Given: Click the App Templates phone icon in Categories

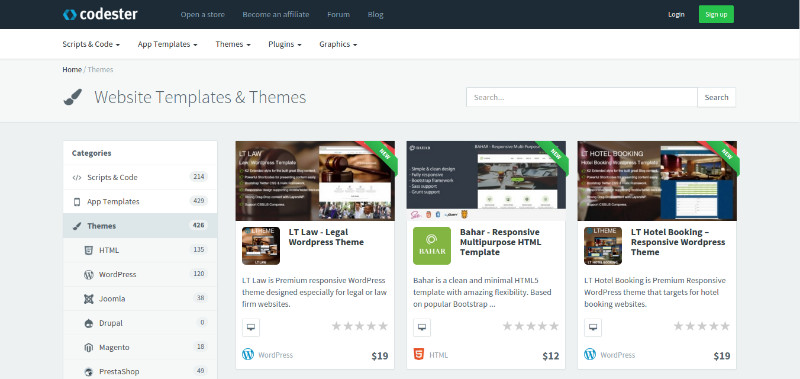Looking at the screenshot, I should click(77, 201).
